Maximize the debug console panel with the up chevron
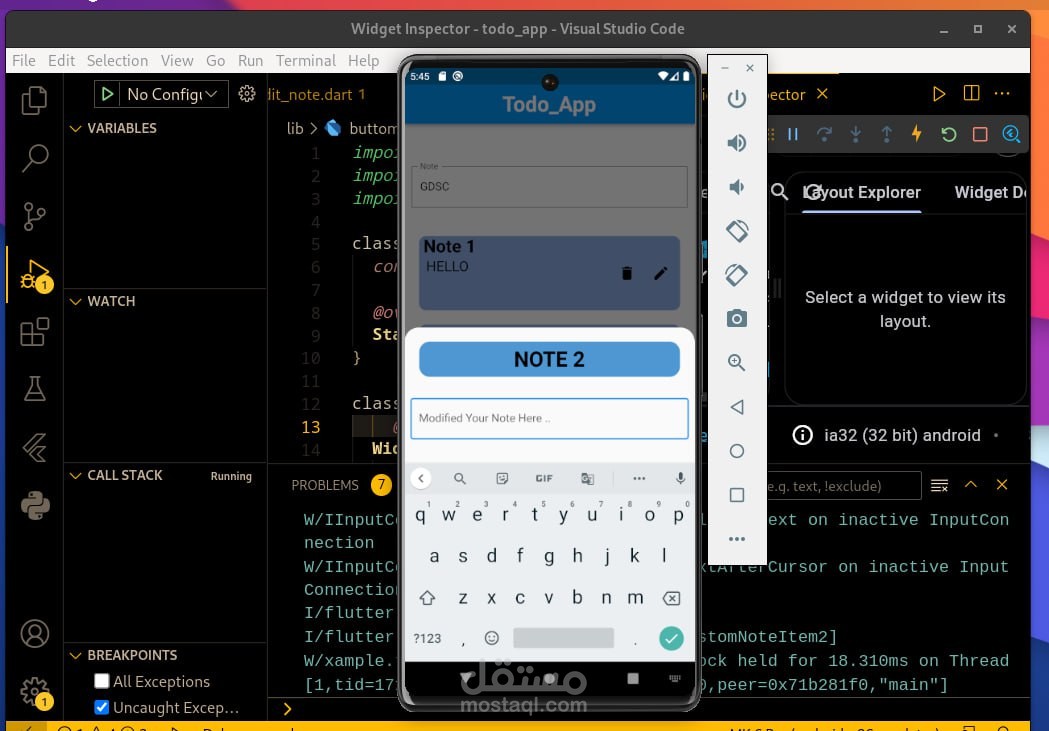This screenshot has width=1049, height=731. click(971, 485)
